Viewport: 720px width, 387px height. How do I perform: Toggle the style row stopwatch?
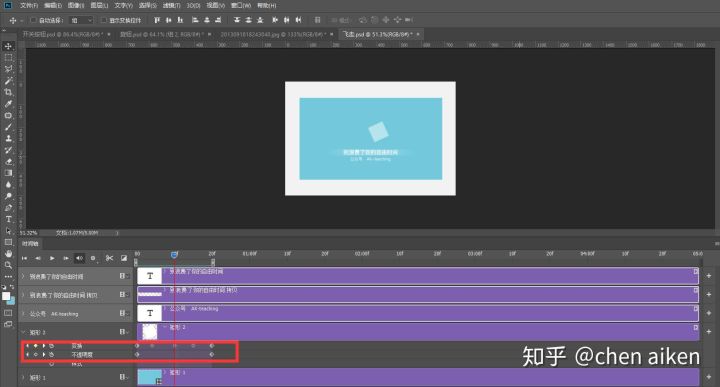(x=51, y=364)
